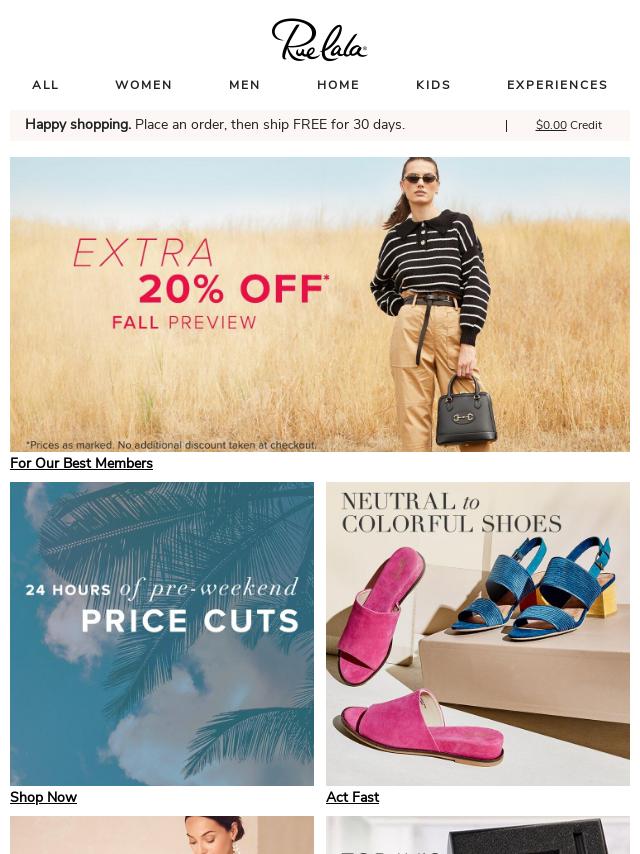Image resolution: width=640 pixels, height=854 pixels.
Task: Open the Extra 20% Off Fall Preview banner
Action: coord(320,304)
